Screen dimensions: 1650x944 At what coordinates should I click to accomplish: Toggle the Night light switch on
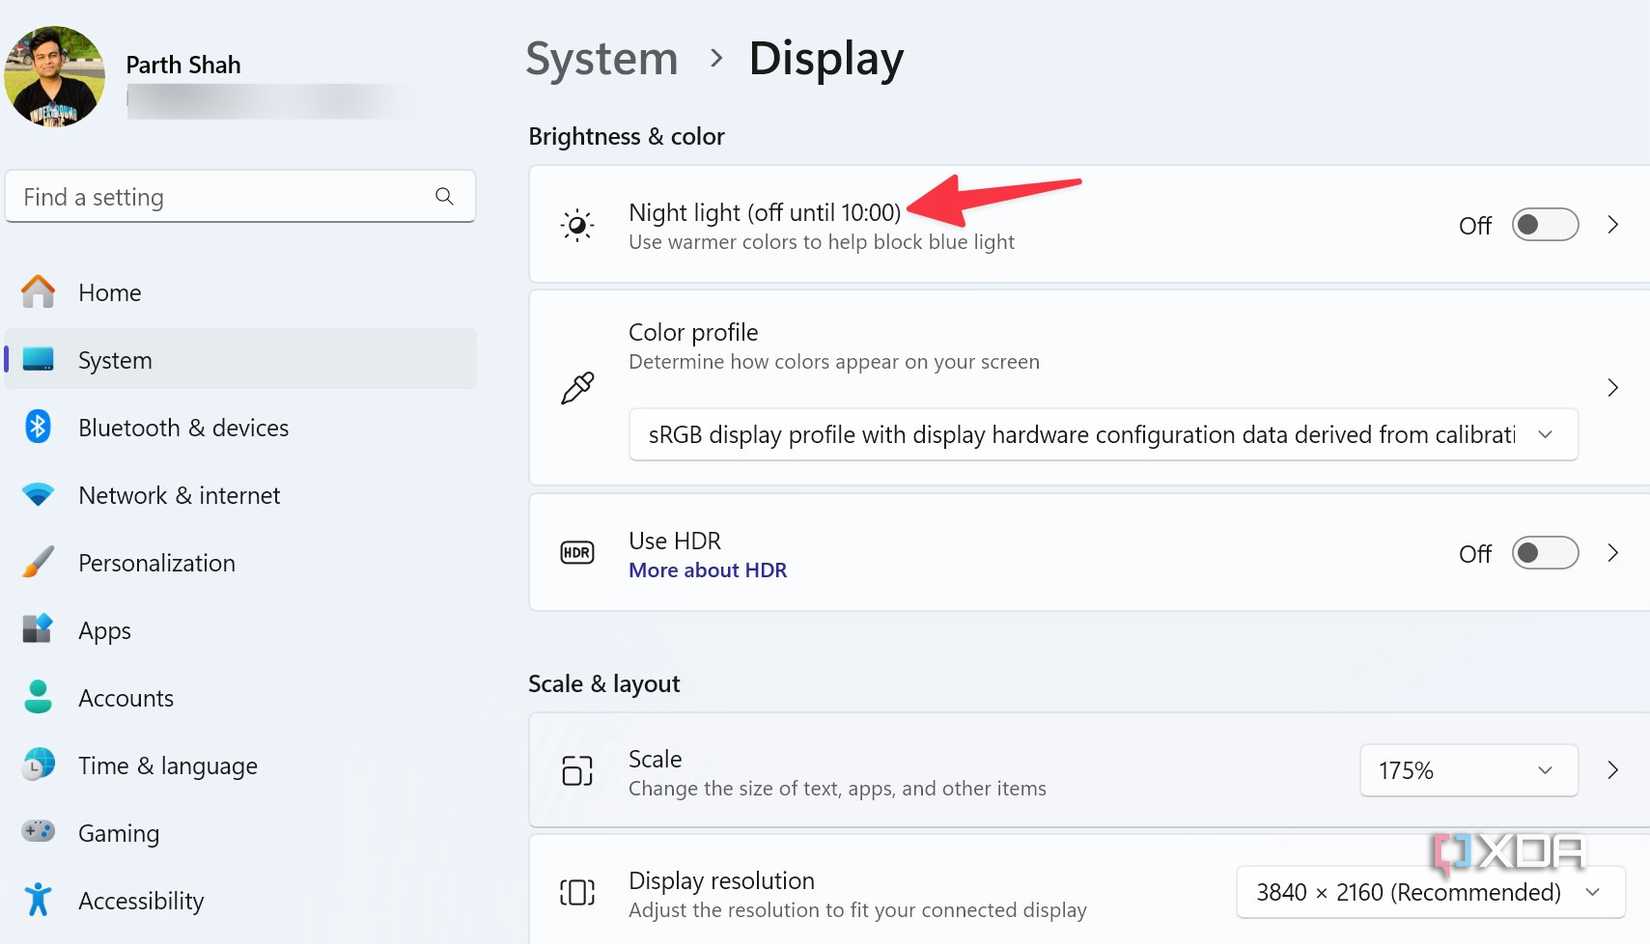pyautogui.click(x=1545, y=225)
